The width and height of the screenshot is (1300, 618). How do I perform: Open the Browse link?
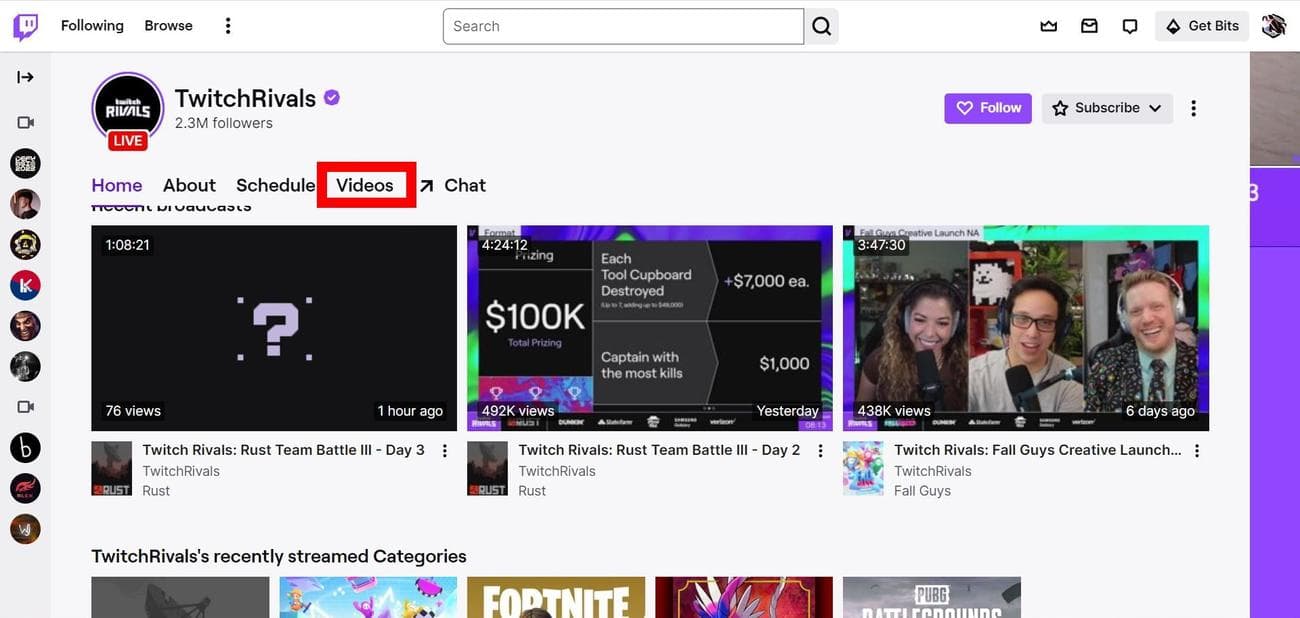168,26
